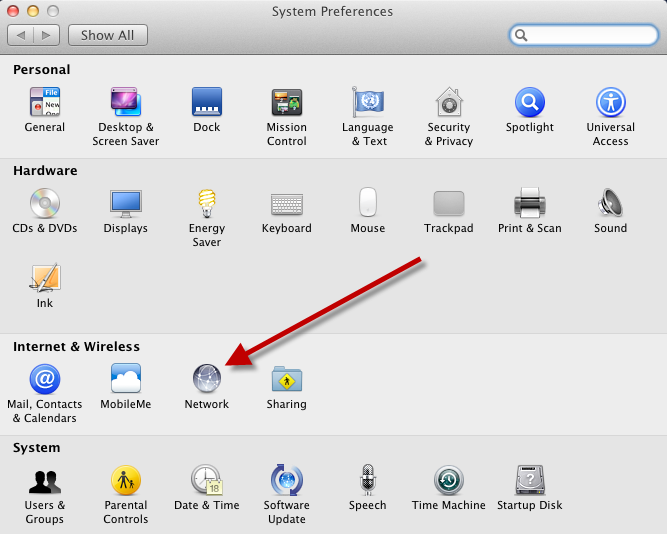Open MobileMe cloud settings

tap(126, 380)
